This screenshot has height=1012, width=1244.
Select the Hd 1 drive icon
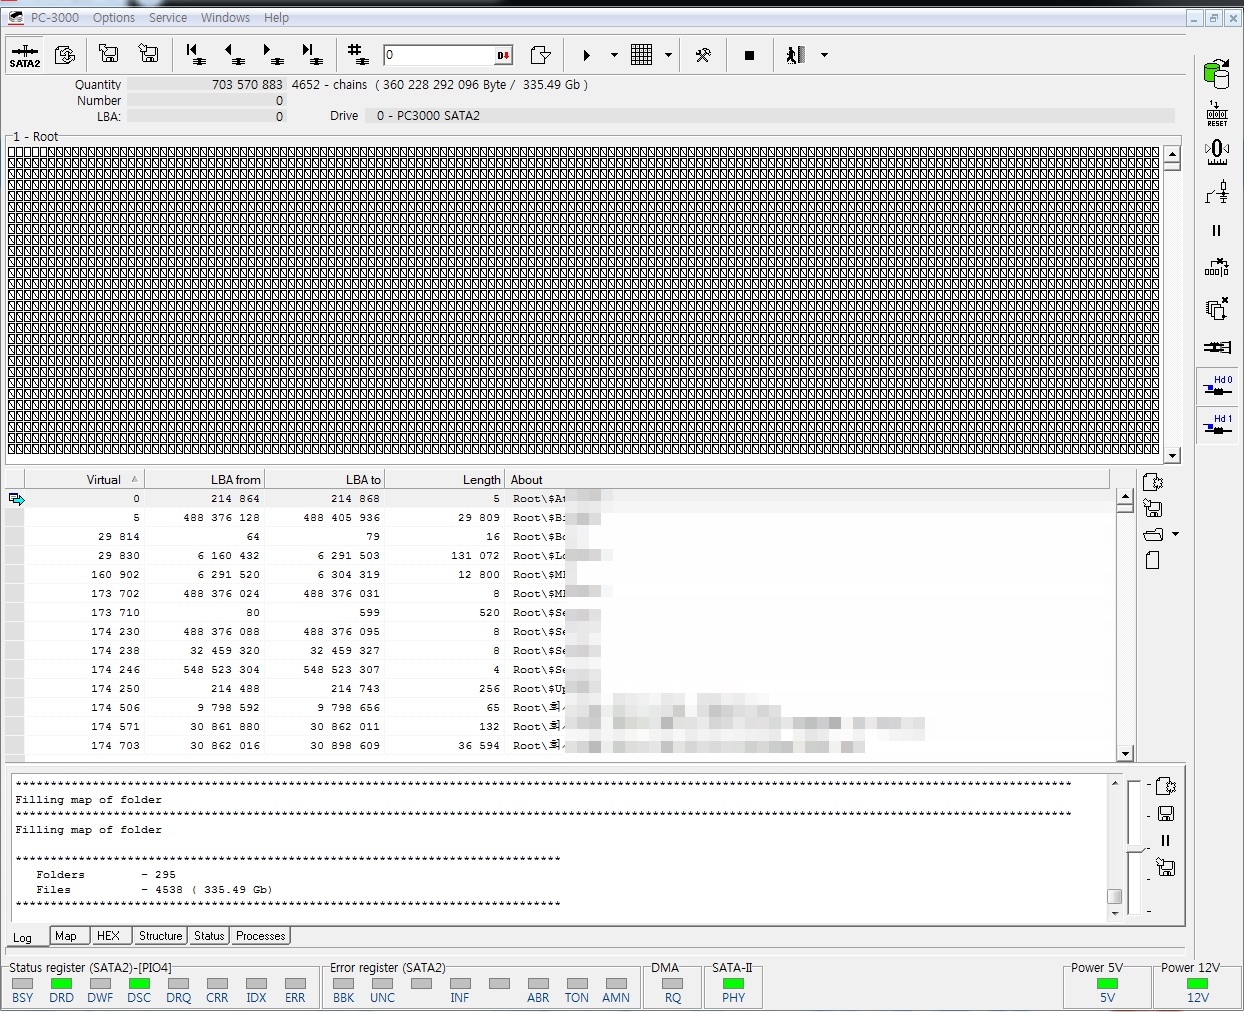pos(1217,426)
